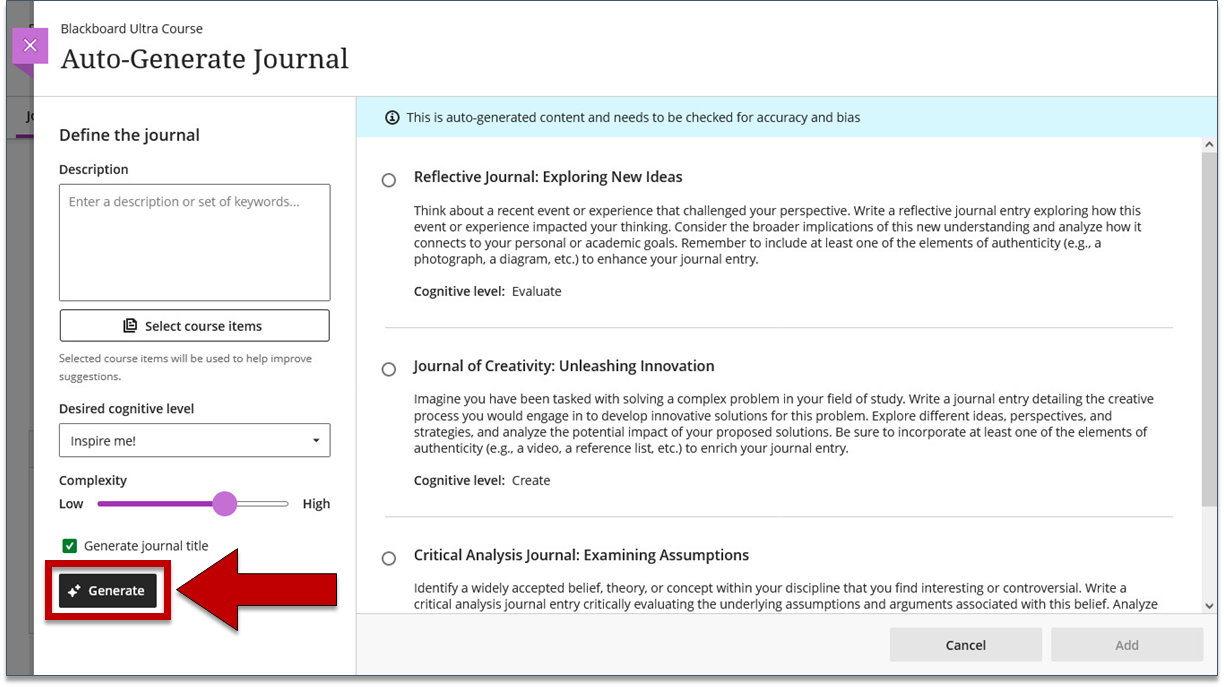Open Desired cognitive level dropdown
The height and width of the screenshot is (687, 1224).
(195, 441)
